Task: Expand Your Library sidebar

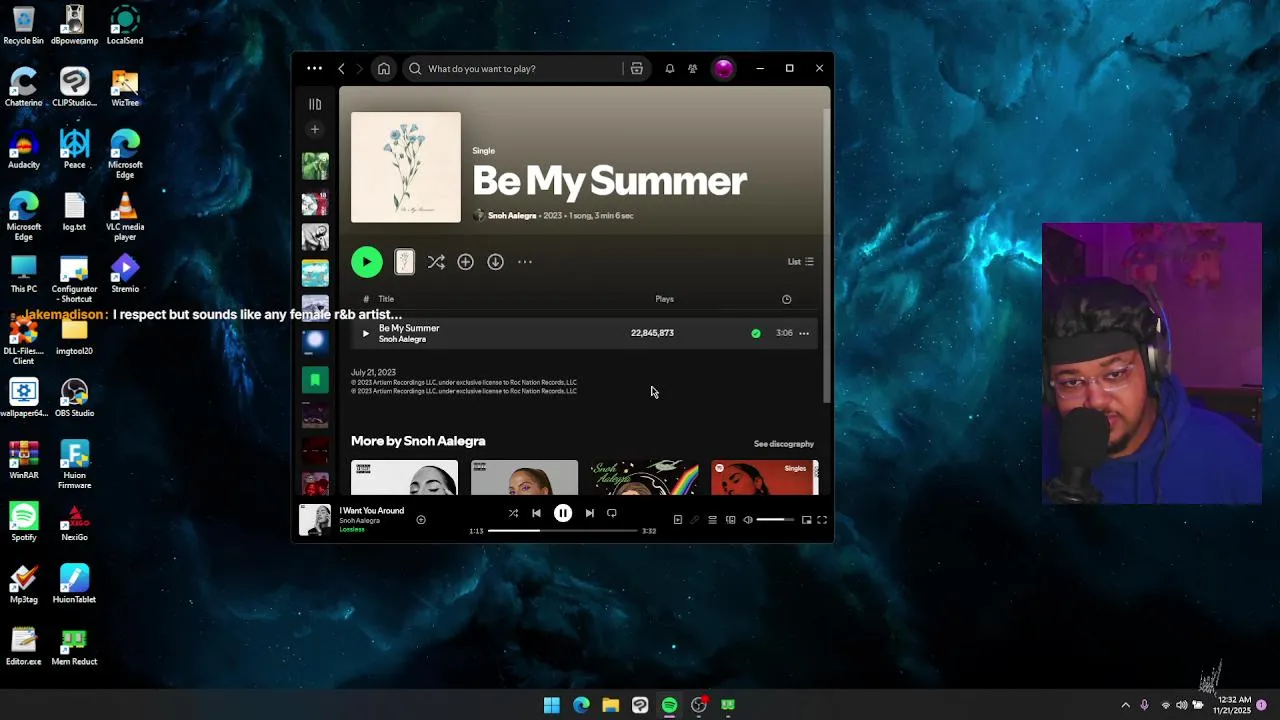Action: 315,104
